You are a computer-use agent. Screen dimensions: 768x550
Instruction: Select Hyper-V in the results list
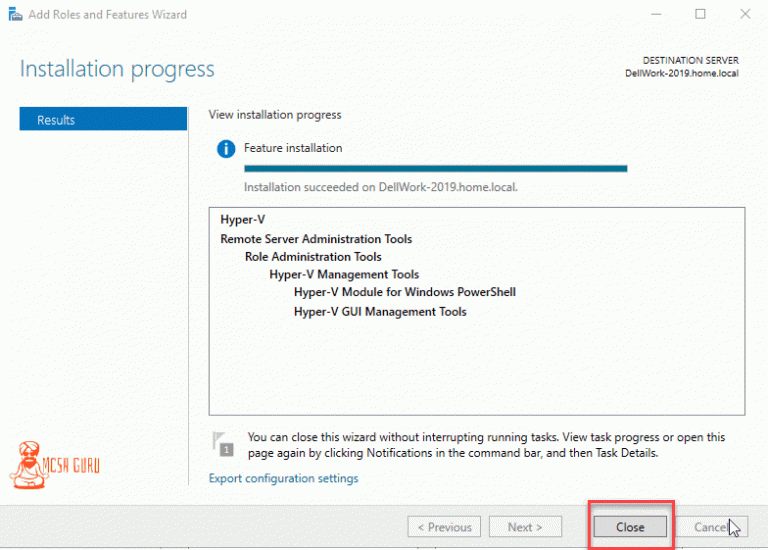(x=242, y=219)
